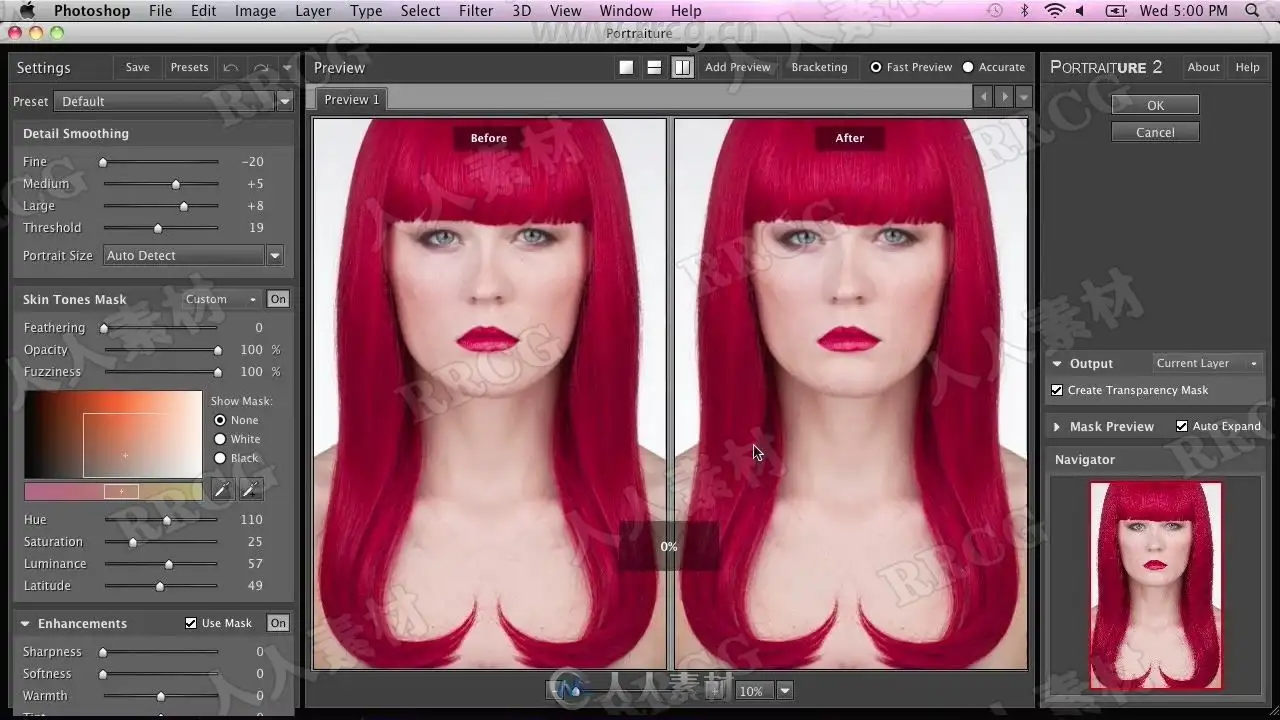Pick the add-to-mask eyedropper tool

point(251,489)
